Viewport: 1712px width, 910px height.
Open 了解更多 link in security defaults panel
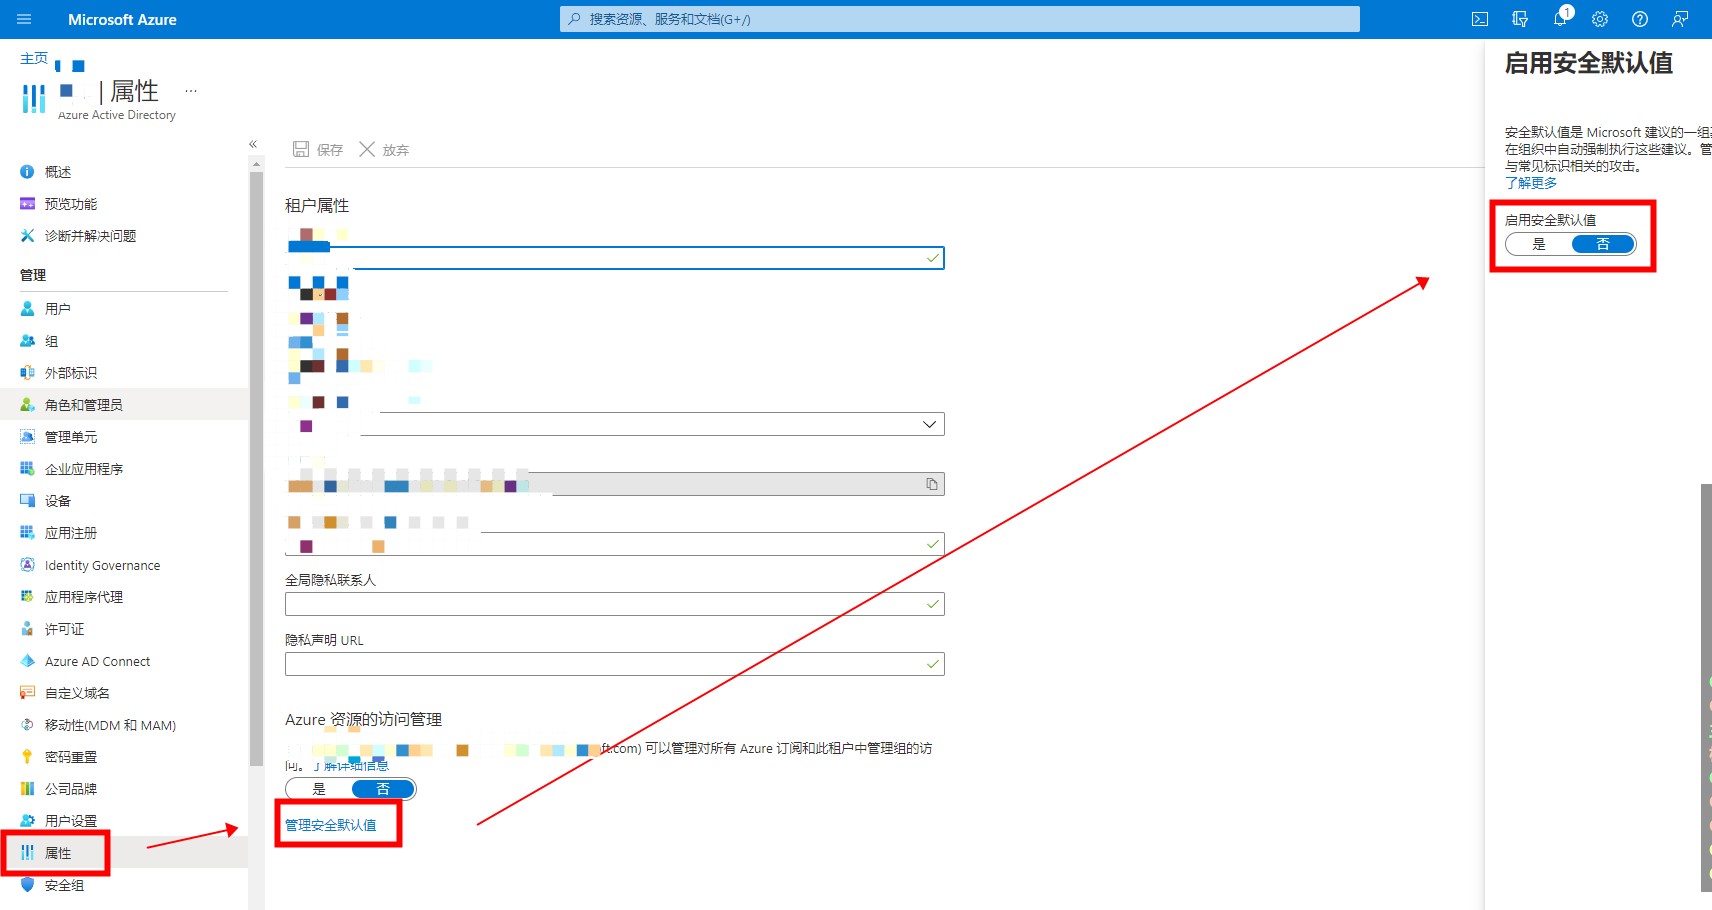[x=1531, y=183]
